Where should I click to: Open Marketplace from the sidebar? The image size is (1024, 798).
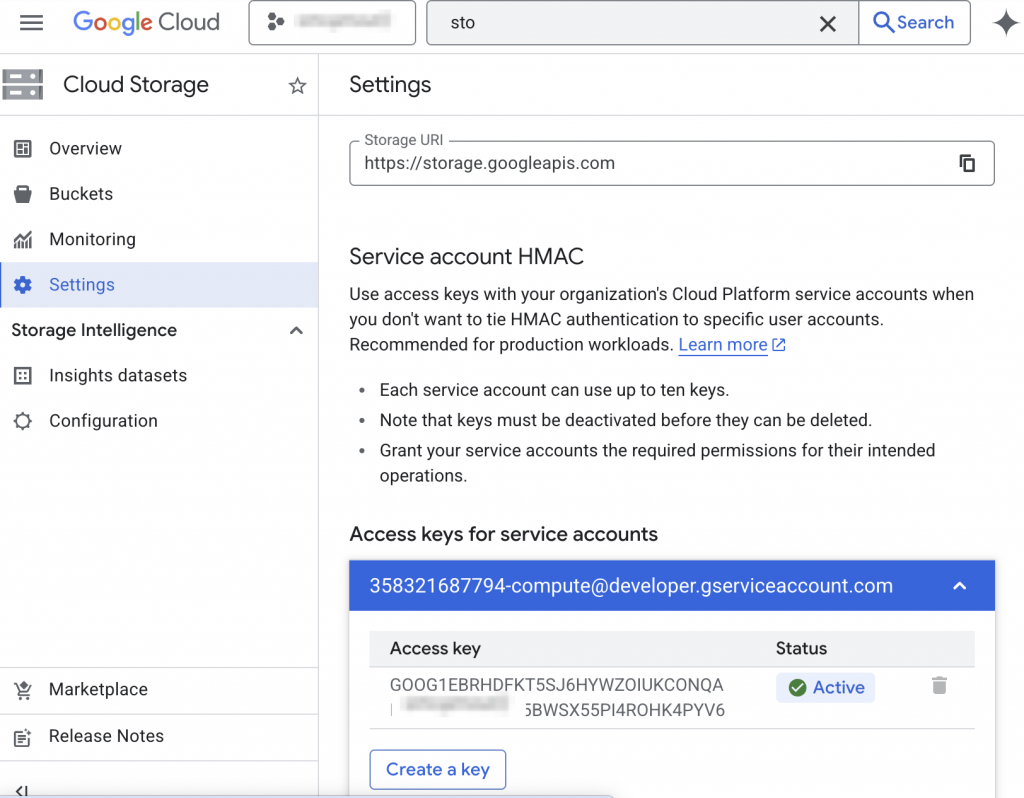point(98,690)
